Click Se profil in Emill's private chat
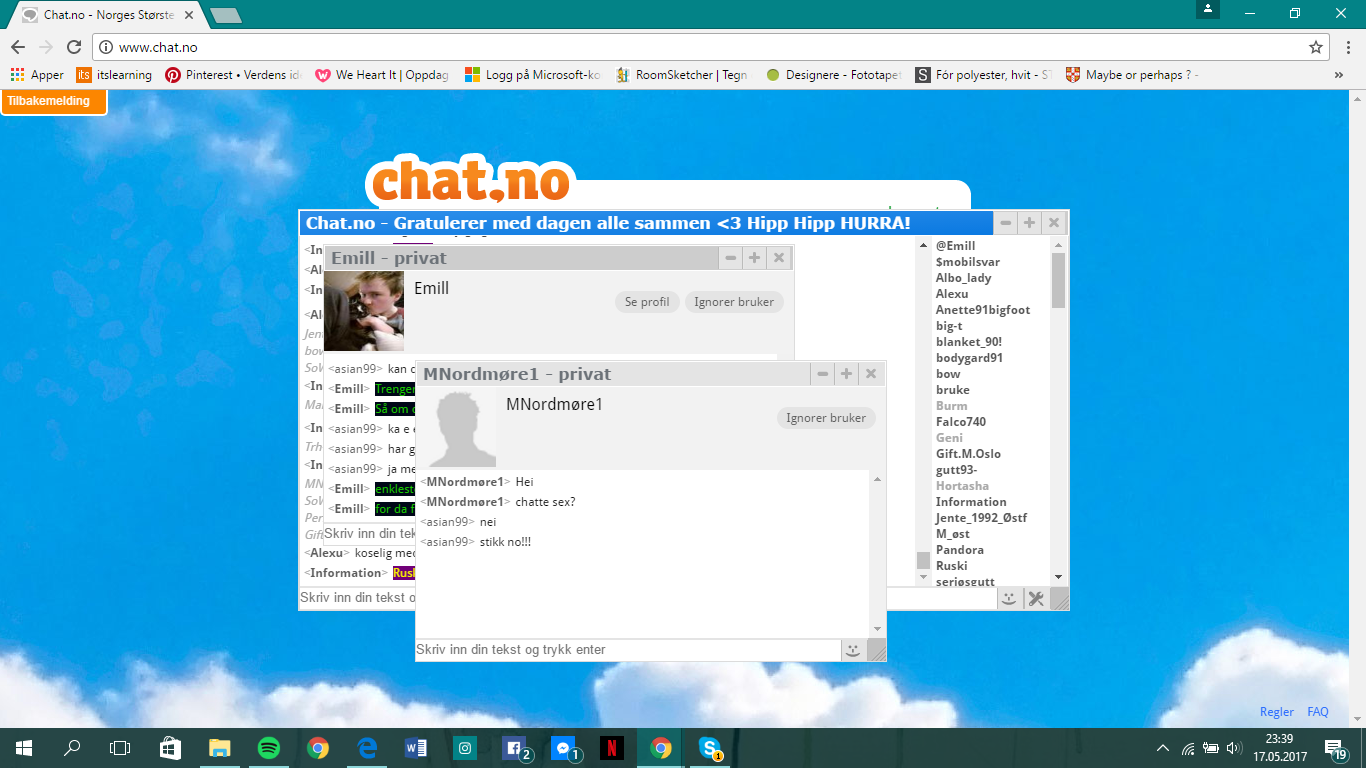This screenshot has width=1366, height=768. coord(647,302)
